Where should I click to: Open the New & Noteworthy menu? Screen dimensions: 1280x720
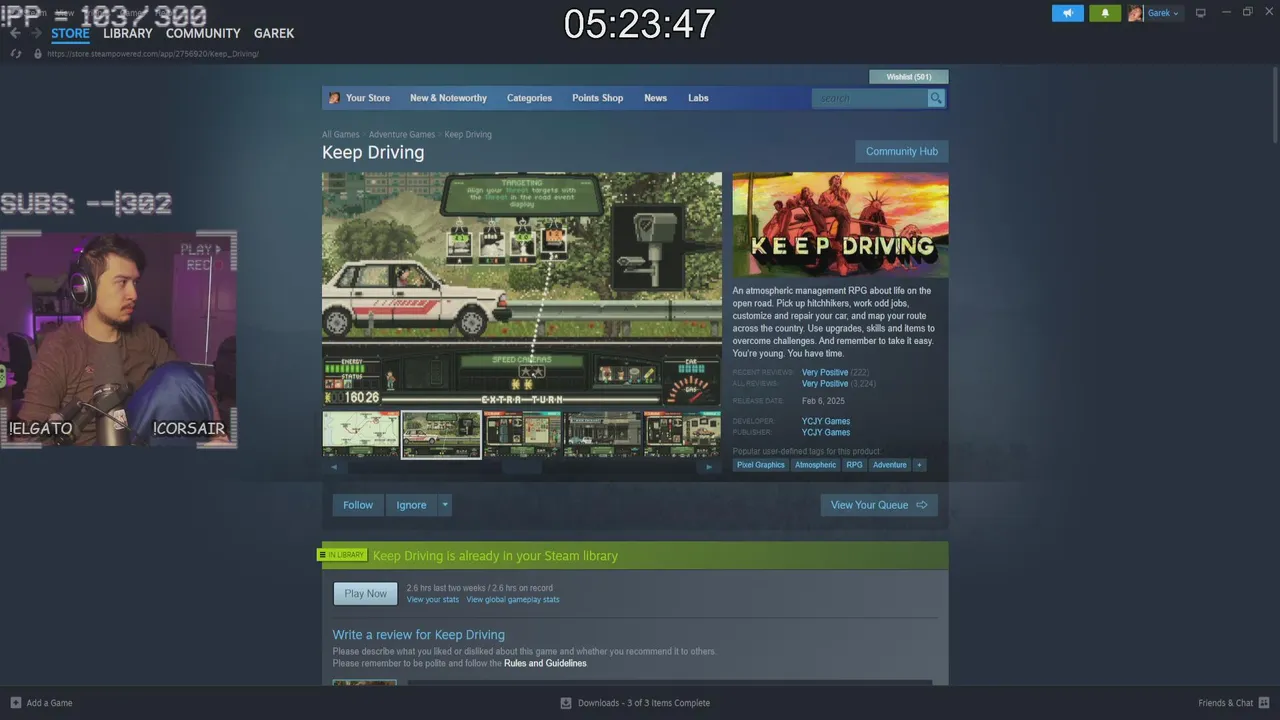coord(448,98)
